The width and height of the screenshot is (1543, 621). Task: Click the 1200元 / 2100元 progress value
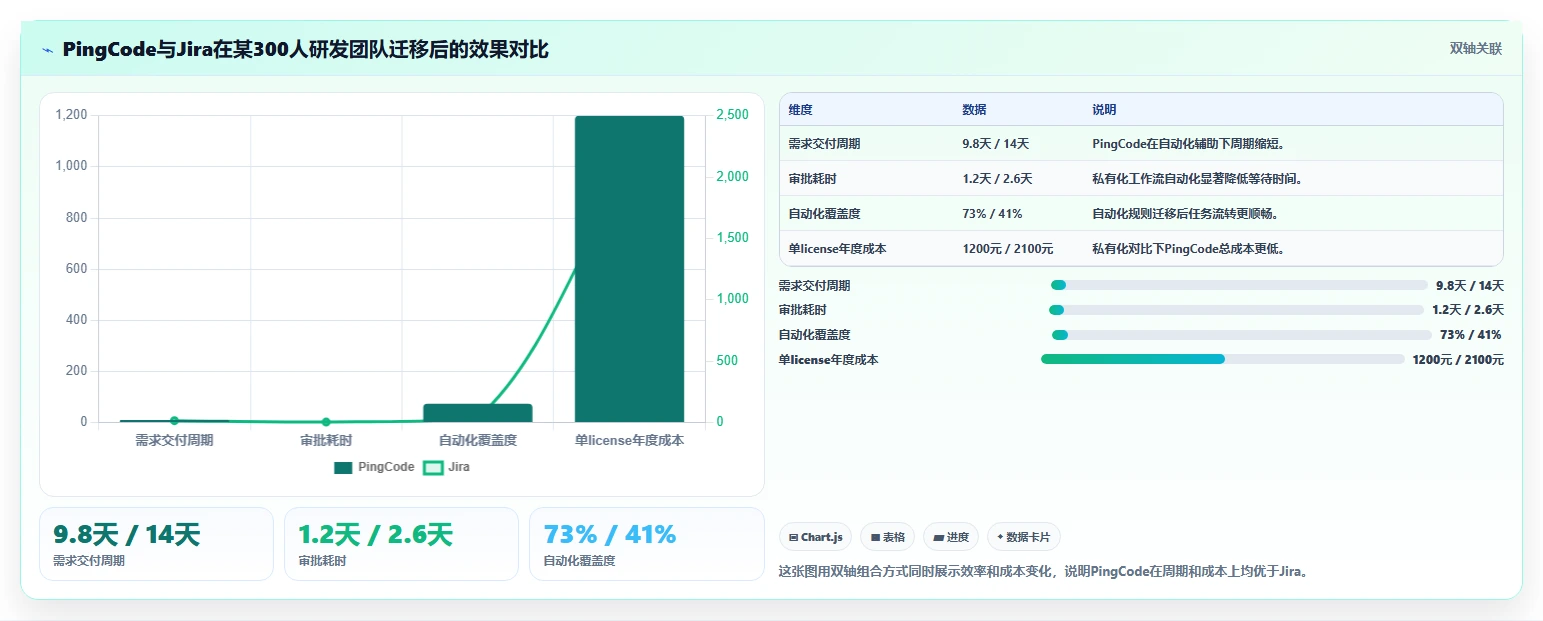point(1458,359)
